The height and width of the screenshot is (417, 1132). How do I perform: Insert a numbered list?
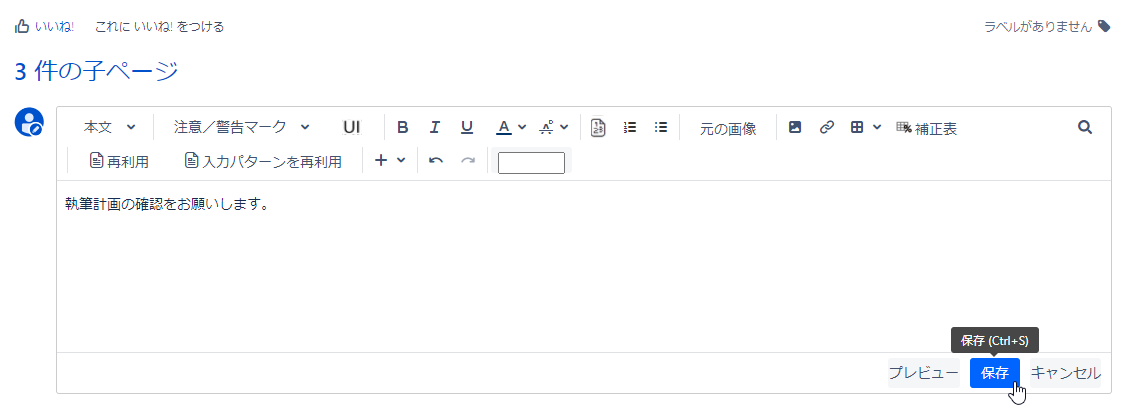point(630,128)
